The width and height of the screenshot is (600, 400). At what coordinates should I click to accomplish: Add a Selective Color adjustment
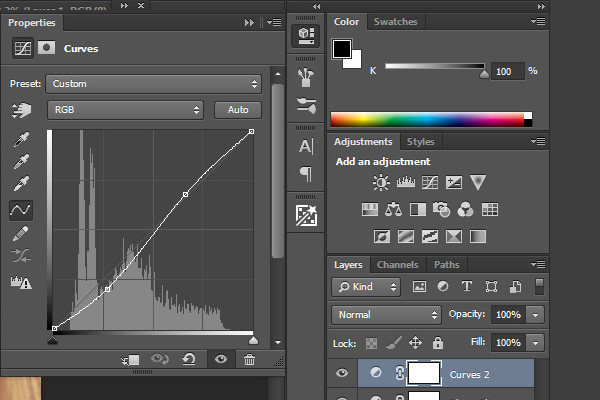pos(454,237)
